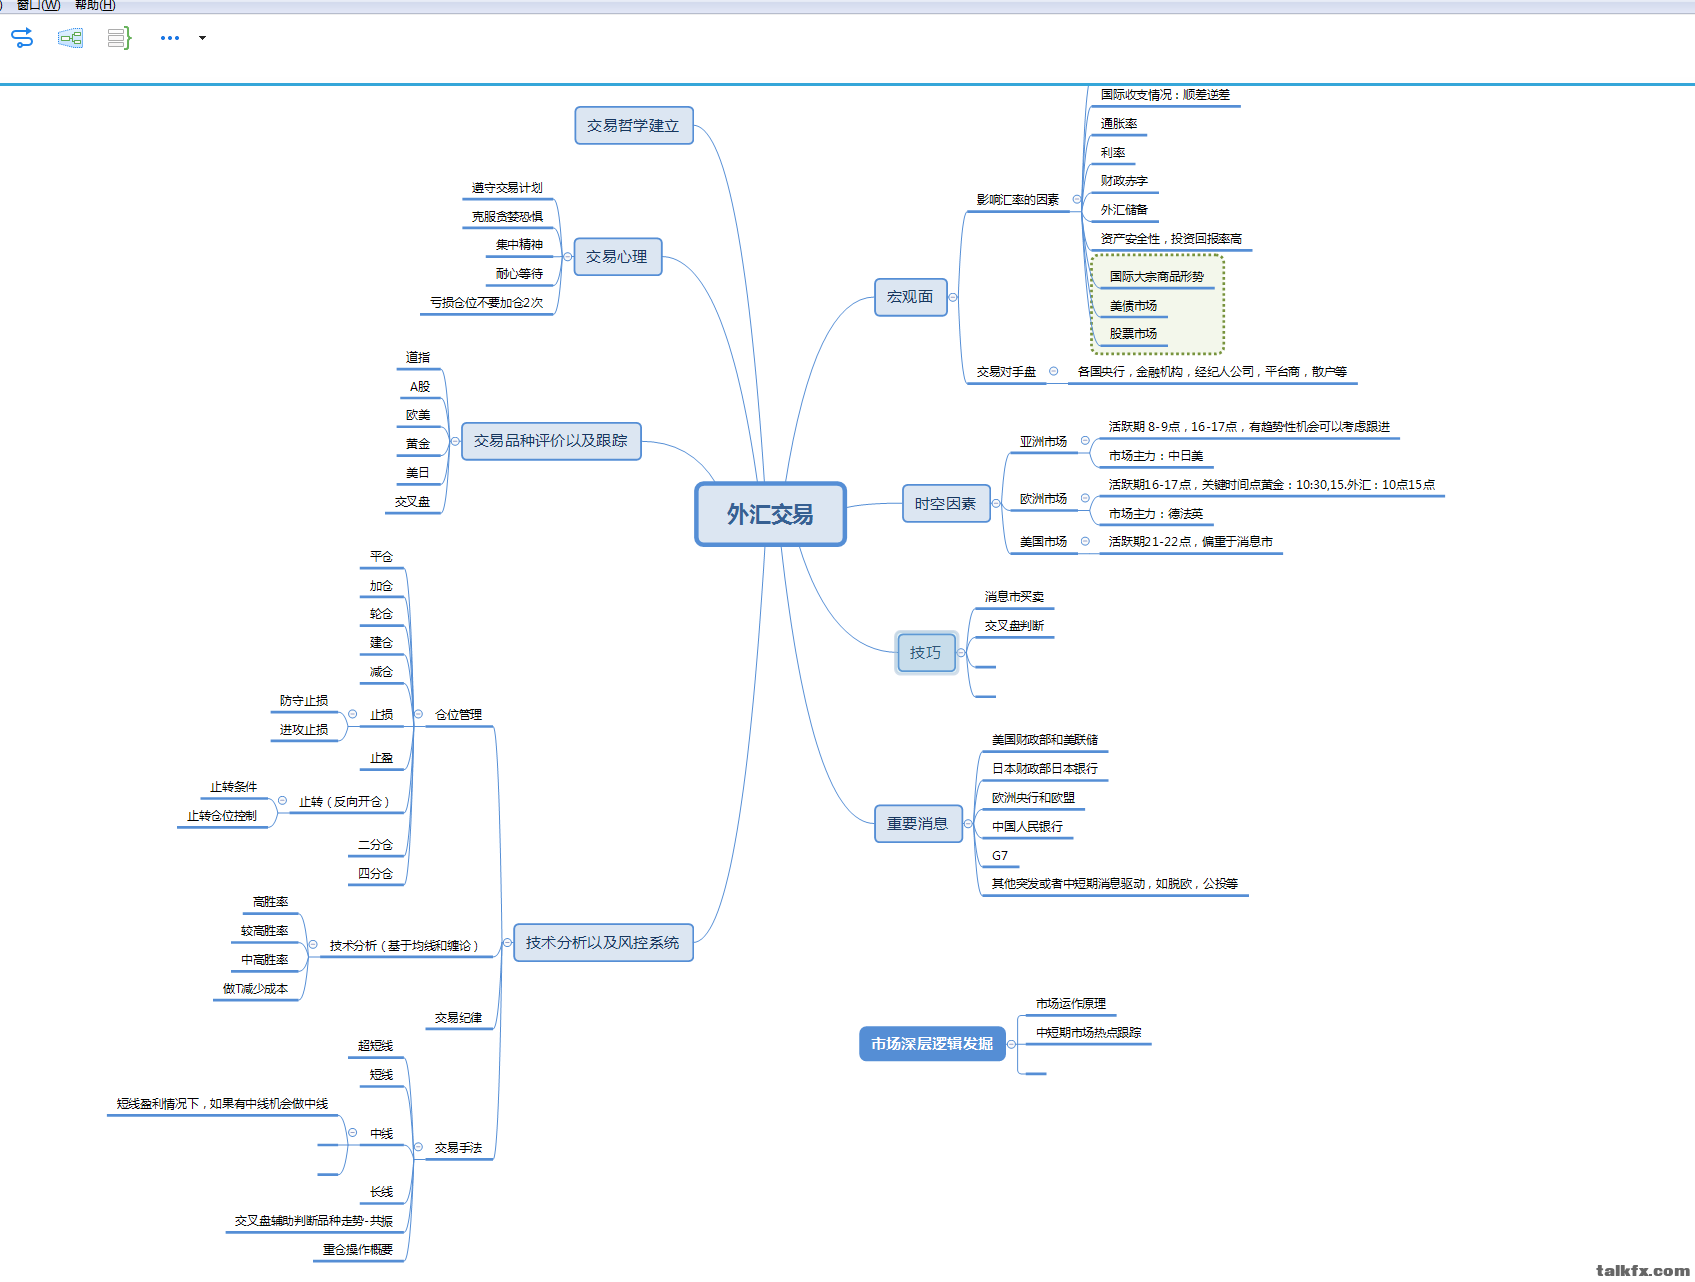Select the 做T减少成本 subtopic

click(x=255, y=989)
